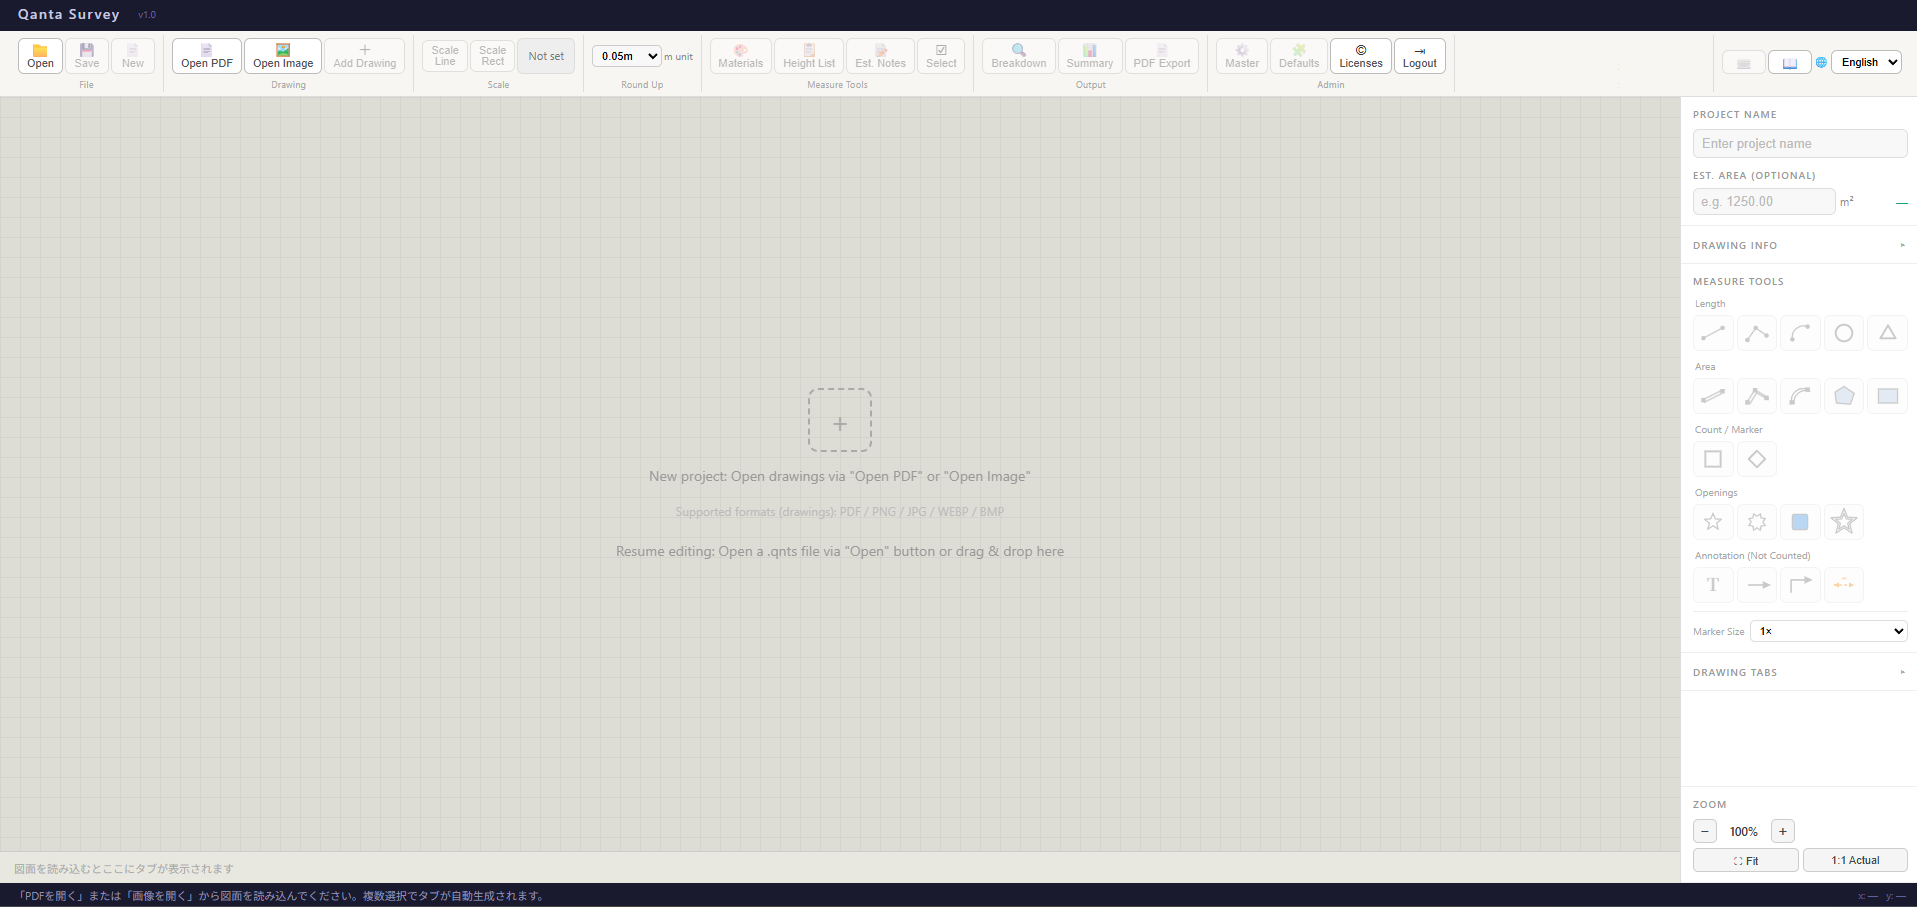
Task: Select the burst star opening tool
Action: coord(1757,522)
